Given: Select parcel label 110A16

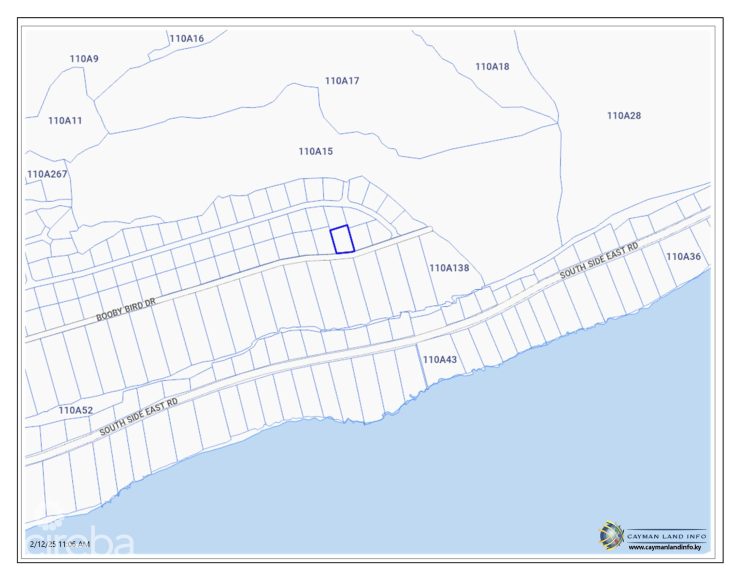Looking at the screenshot, I should [x=187, y=39].
